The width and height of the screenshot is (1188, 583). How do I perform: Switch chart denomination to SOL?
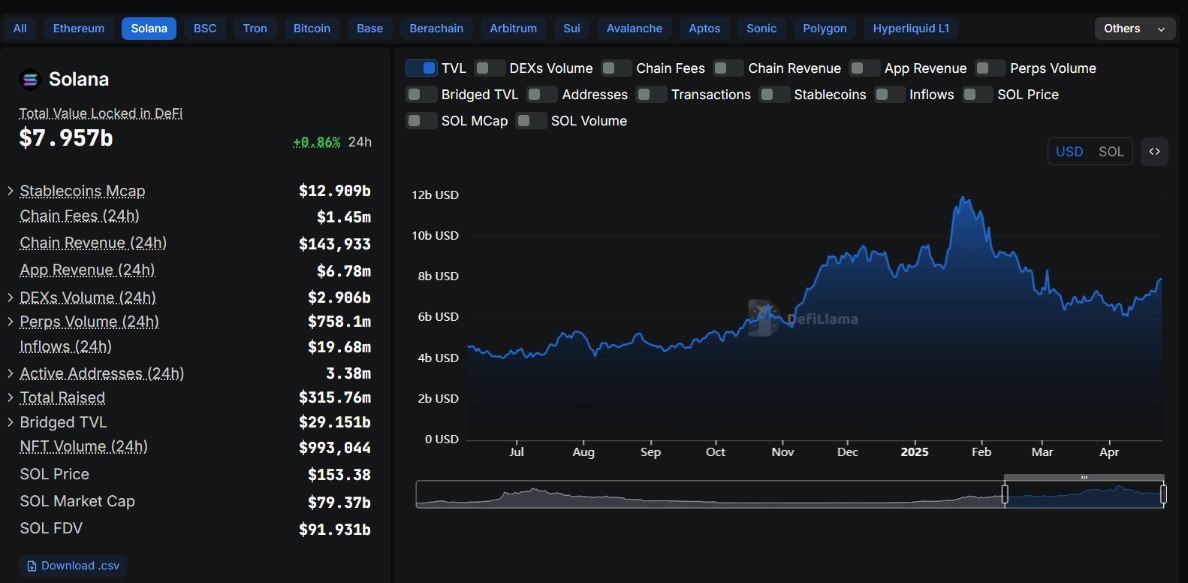pyautogui.click(x=1111, y=152)
